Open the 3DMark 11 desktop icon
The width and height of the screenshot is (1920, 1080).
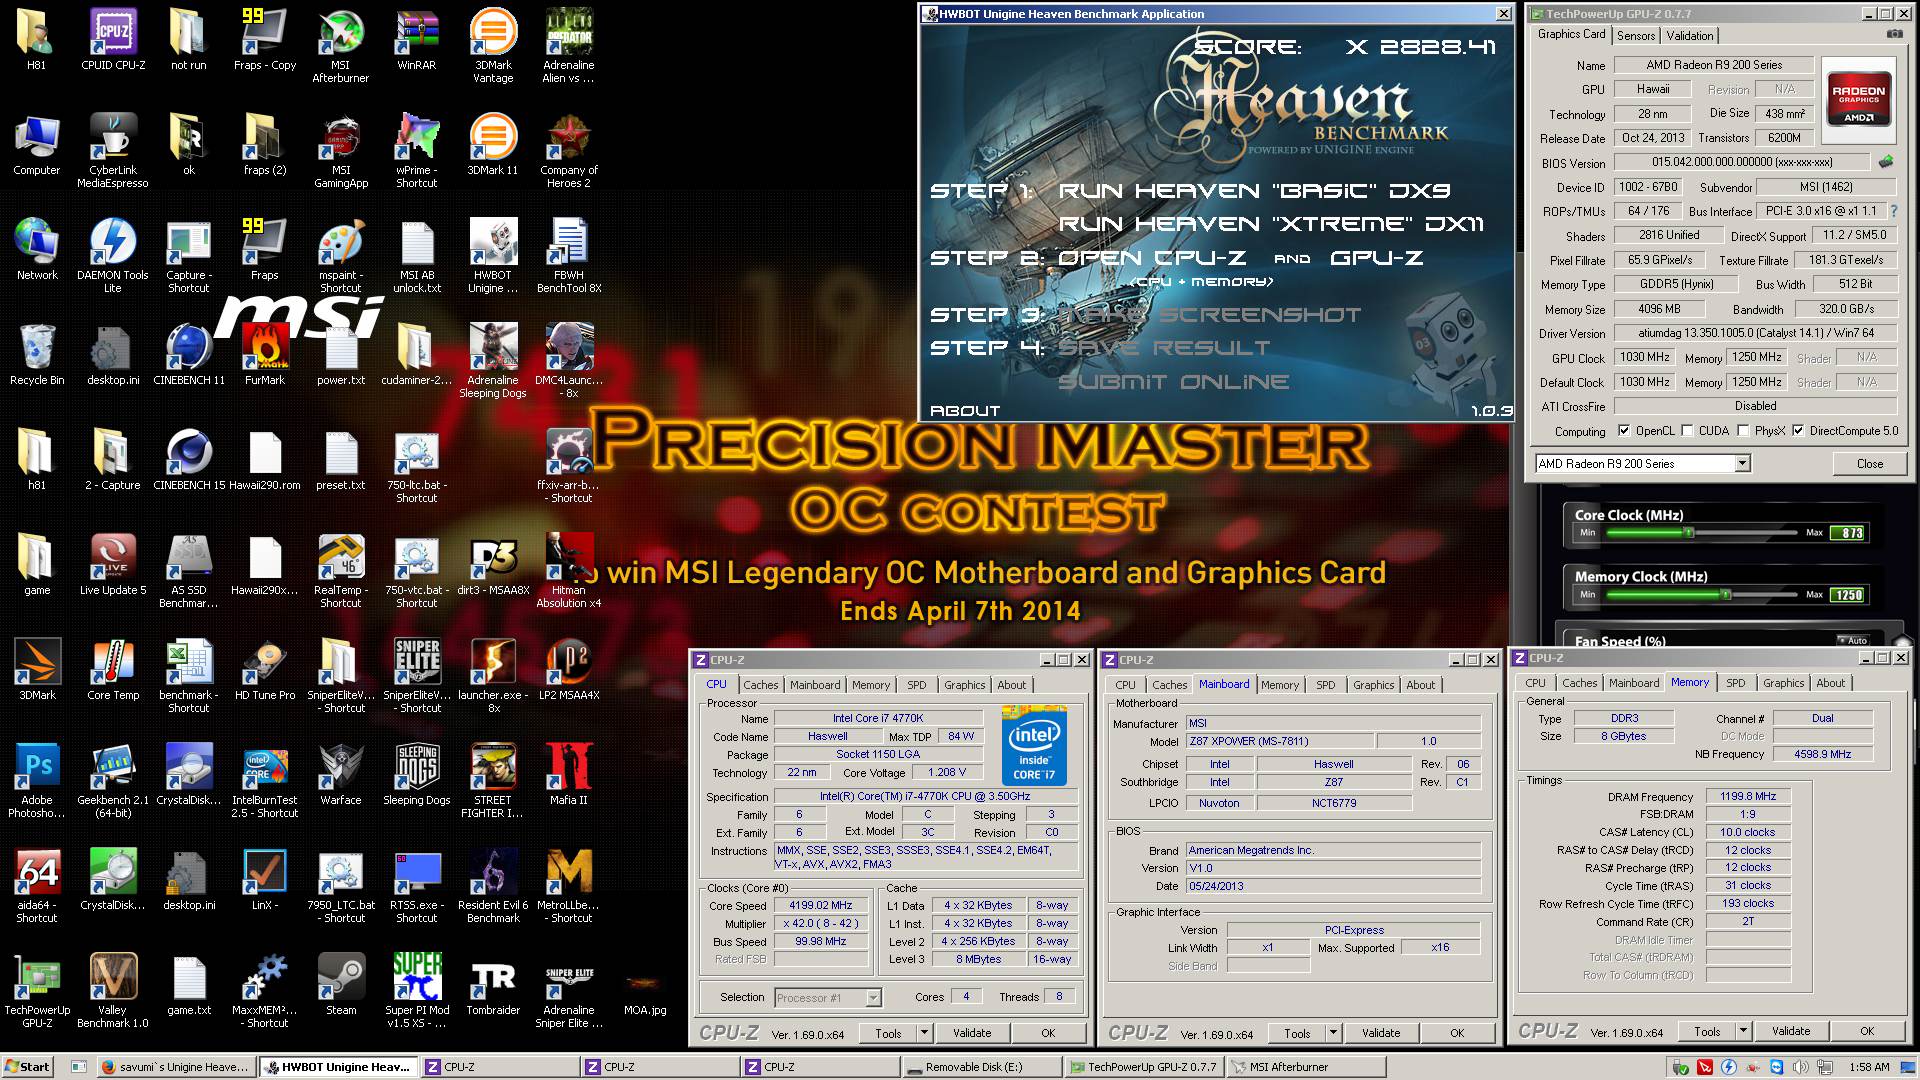pyautogui.click(x=493, y=145)
